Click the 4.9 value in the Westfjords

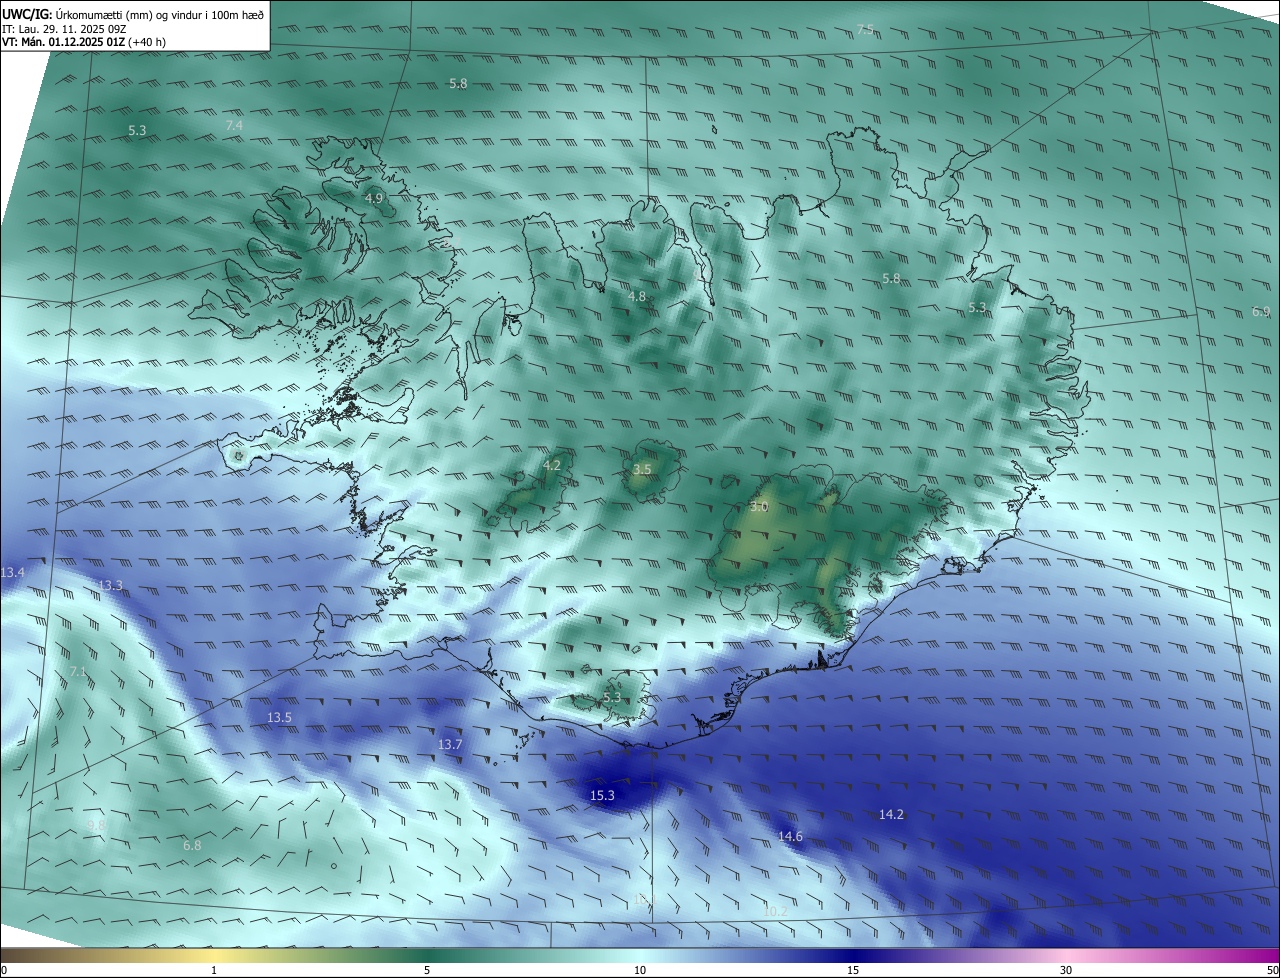click(x=374, y=199)
